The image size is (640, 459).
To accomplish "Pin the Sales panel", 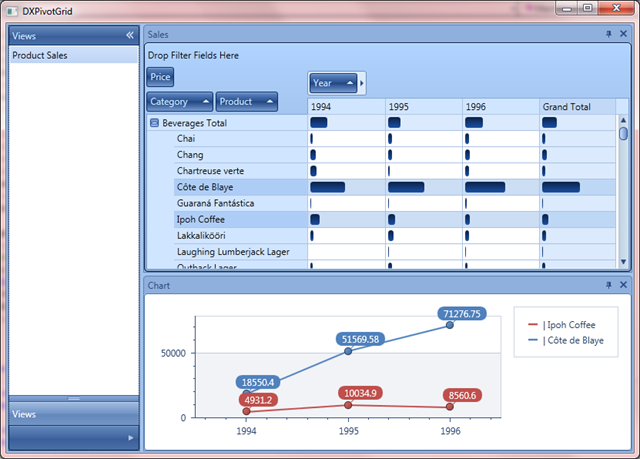I will coord(609,34).
